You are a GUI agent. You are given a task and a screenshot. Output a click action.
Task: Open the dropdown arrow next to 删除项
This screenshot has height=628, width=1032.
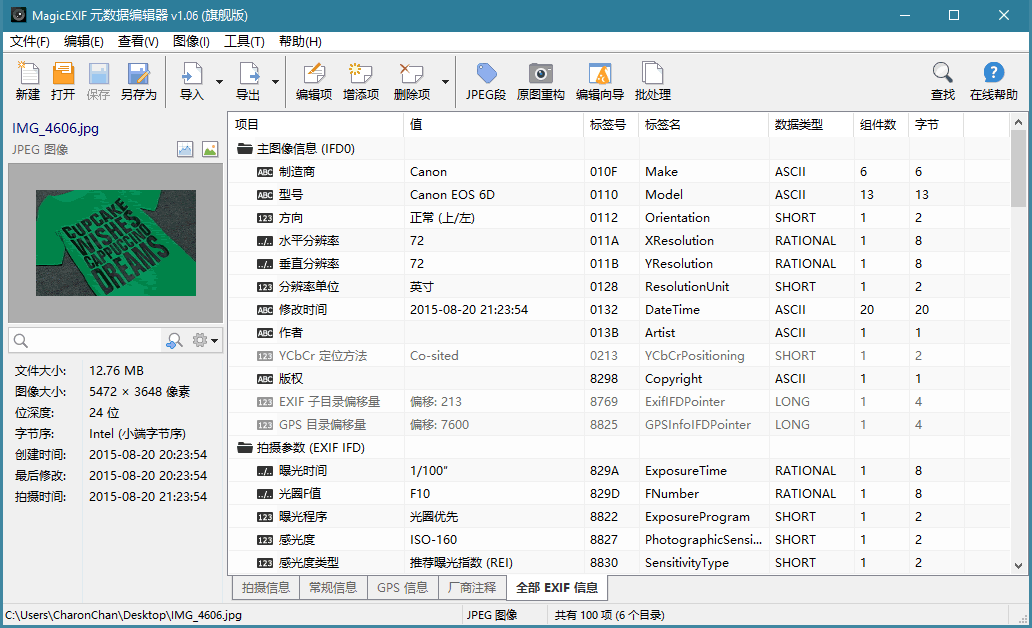tap(445, 82)
